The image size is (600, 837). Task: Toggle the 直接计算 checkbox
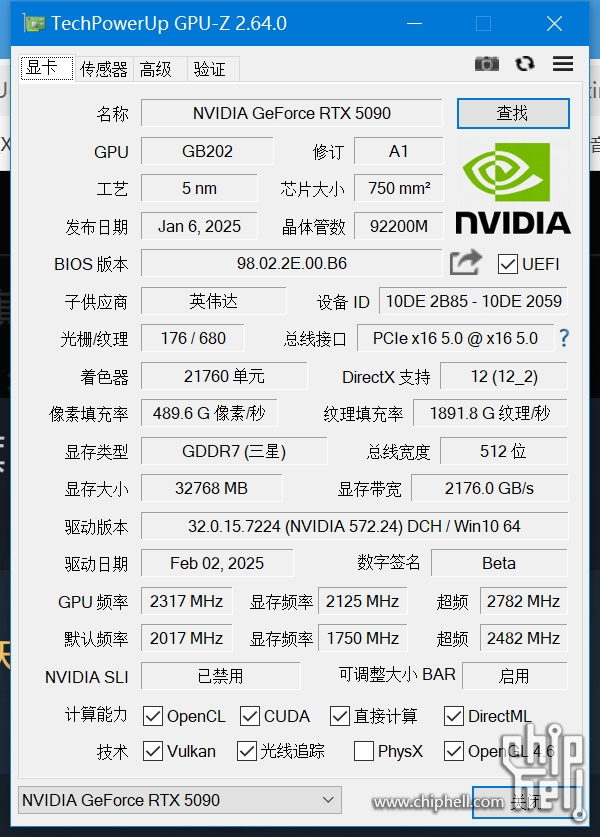coord(340,716)
